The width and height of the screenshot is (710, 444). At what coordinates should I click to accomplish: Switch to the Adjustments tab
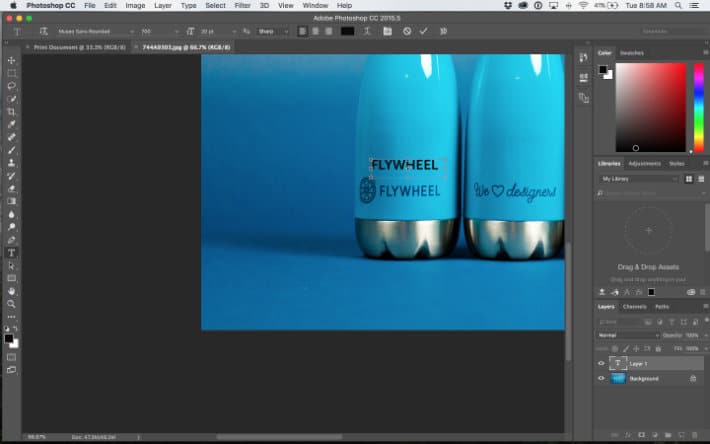644,163
